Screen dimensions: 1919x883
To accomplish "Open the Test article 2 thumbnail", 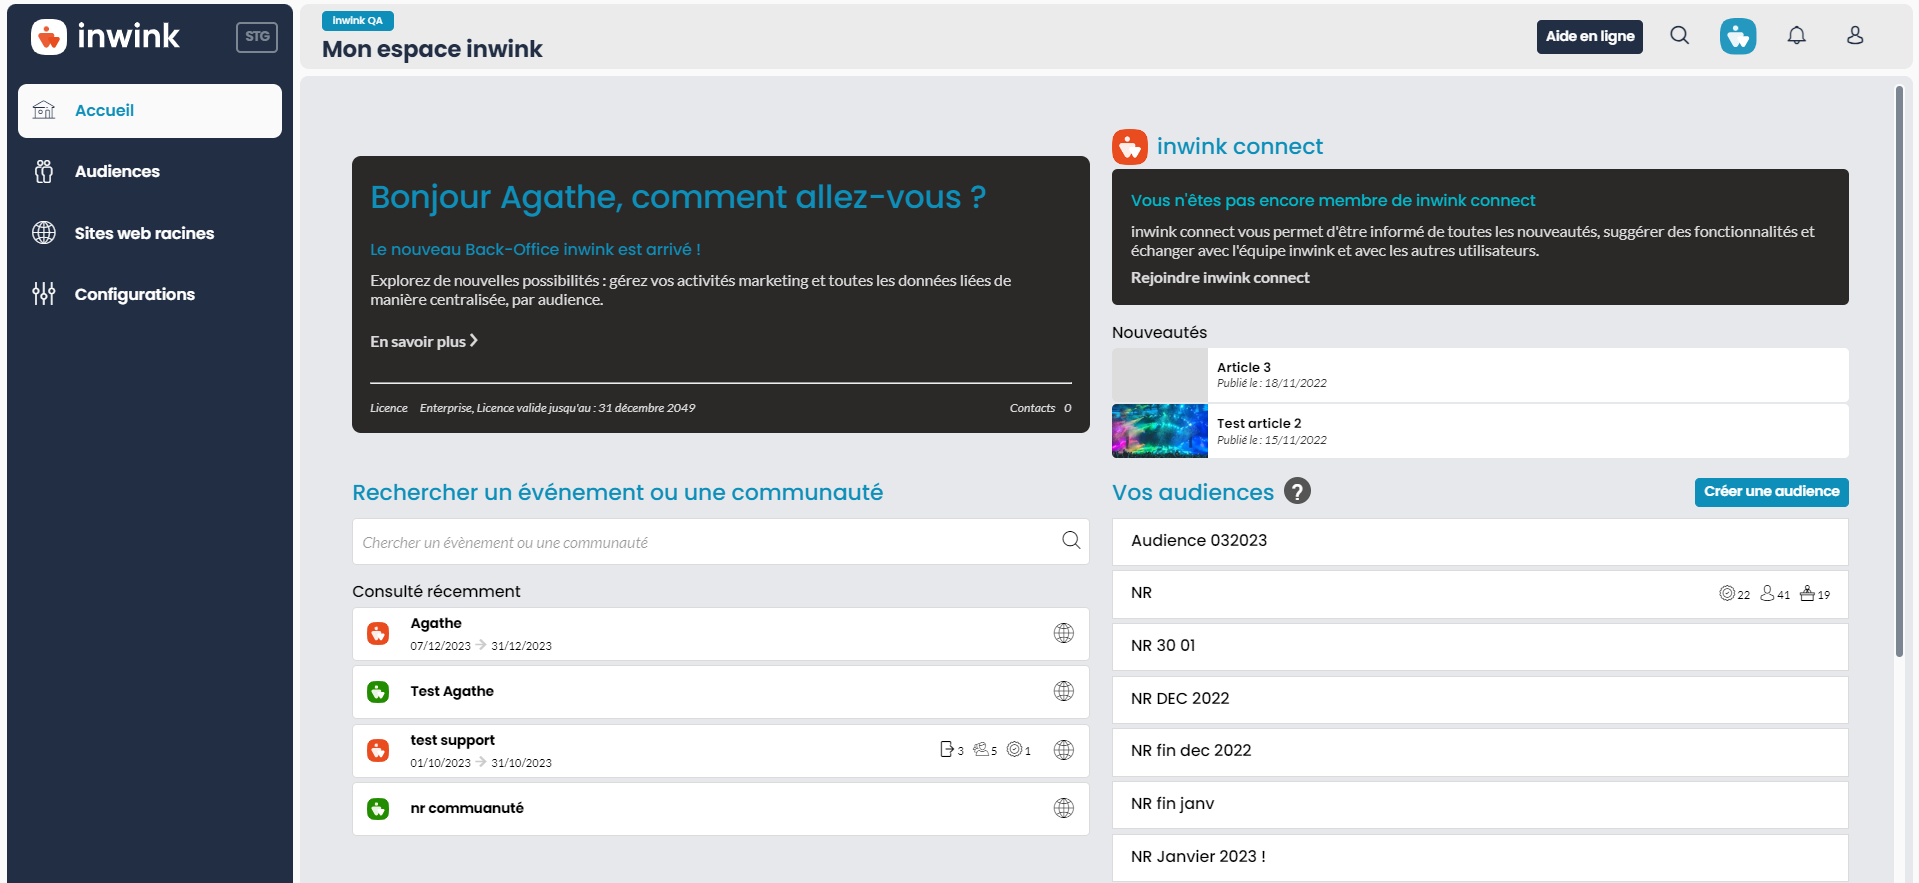I will pyautogui.click(x=1160, y=431).
